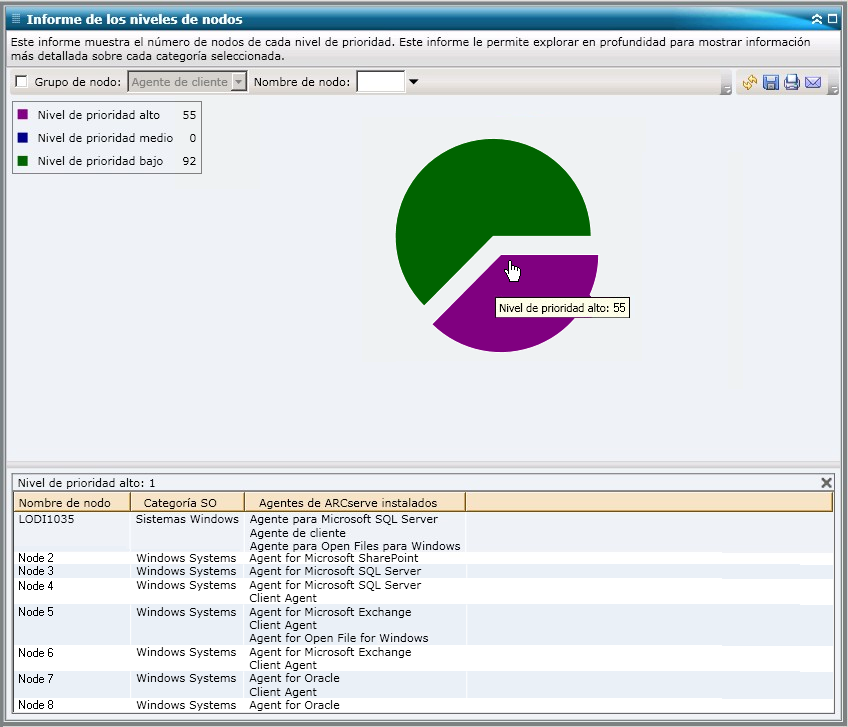Click the refresh report icon
Screen dimensions: 848x727
pyautogui.click(x=750, y=82)
